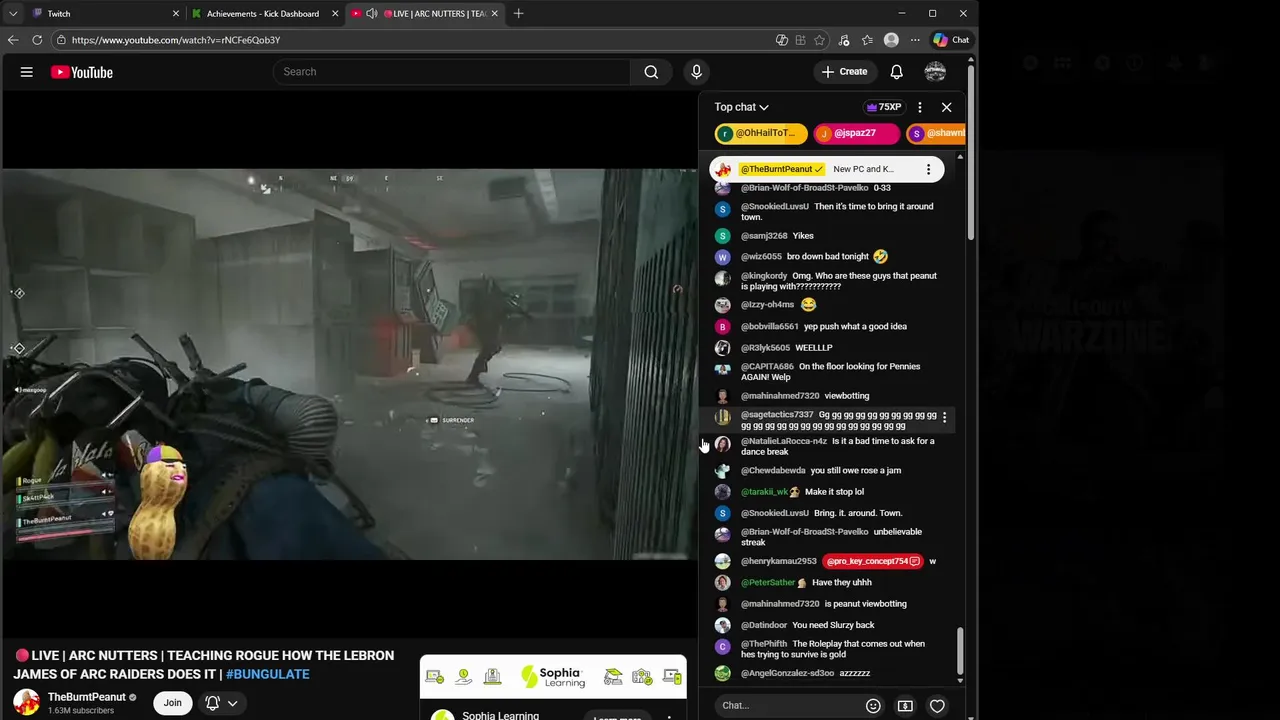The image size is (1280, 720).
Task: Click username @AngelGonzalez-sd3oo in chat
Action: tap(788, 674)
